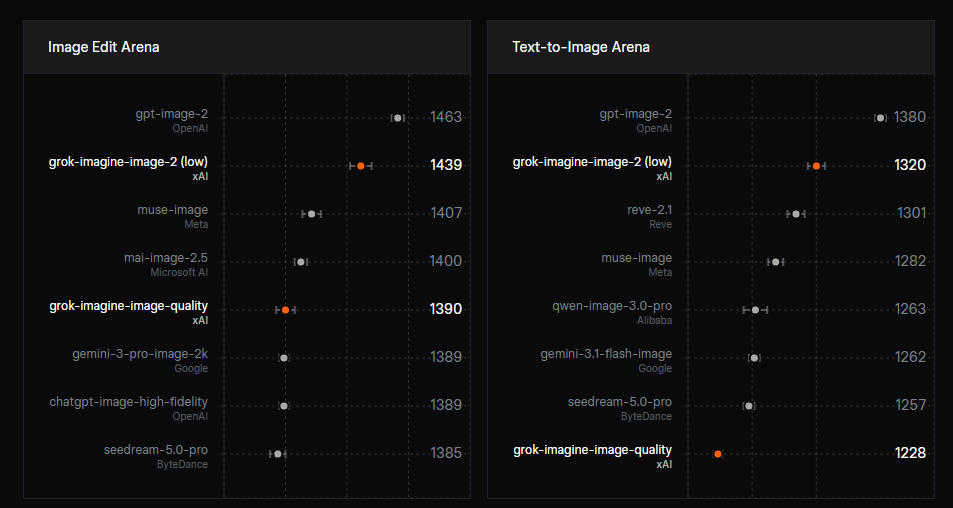Select orange grok-imagine-image-quality dot at 1390
Viewport: 953px width, 508px height.
[x=286, y=310]
